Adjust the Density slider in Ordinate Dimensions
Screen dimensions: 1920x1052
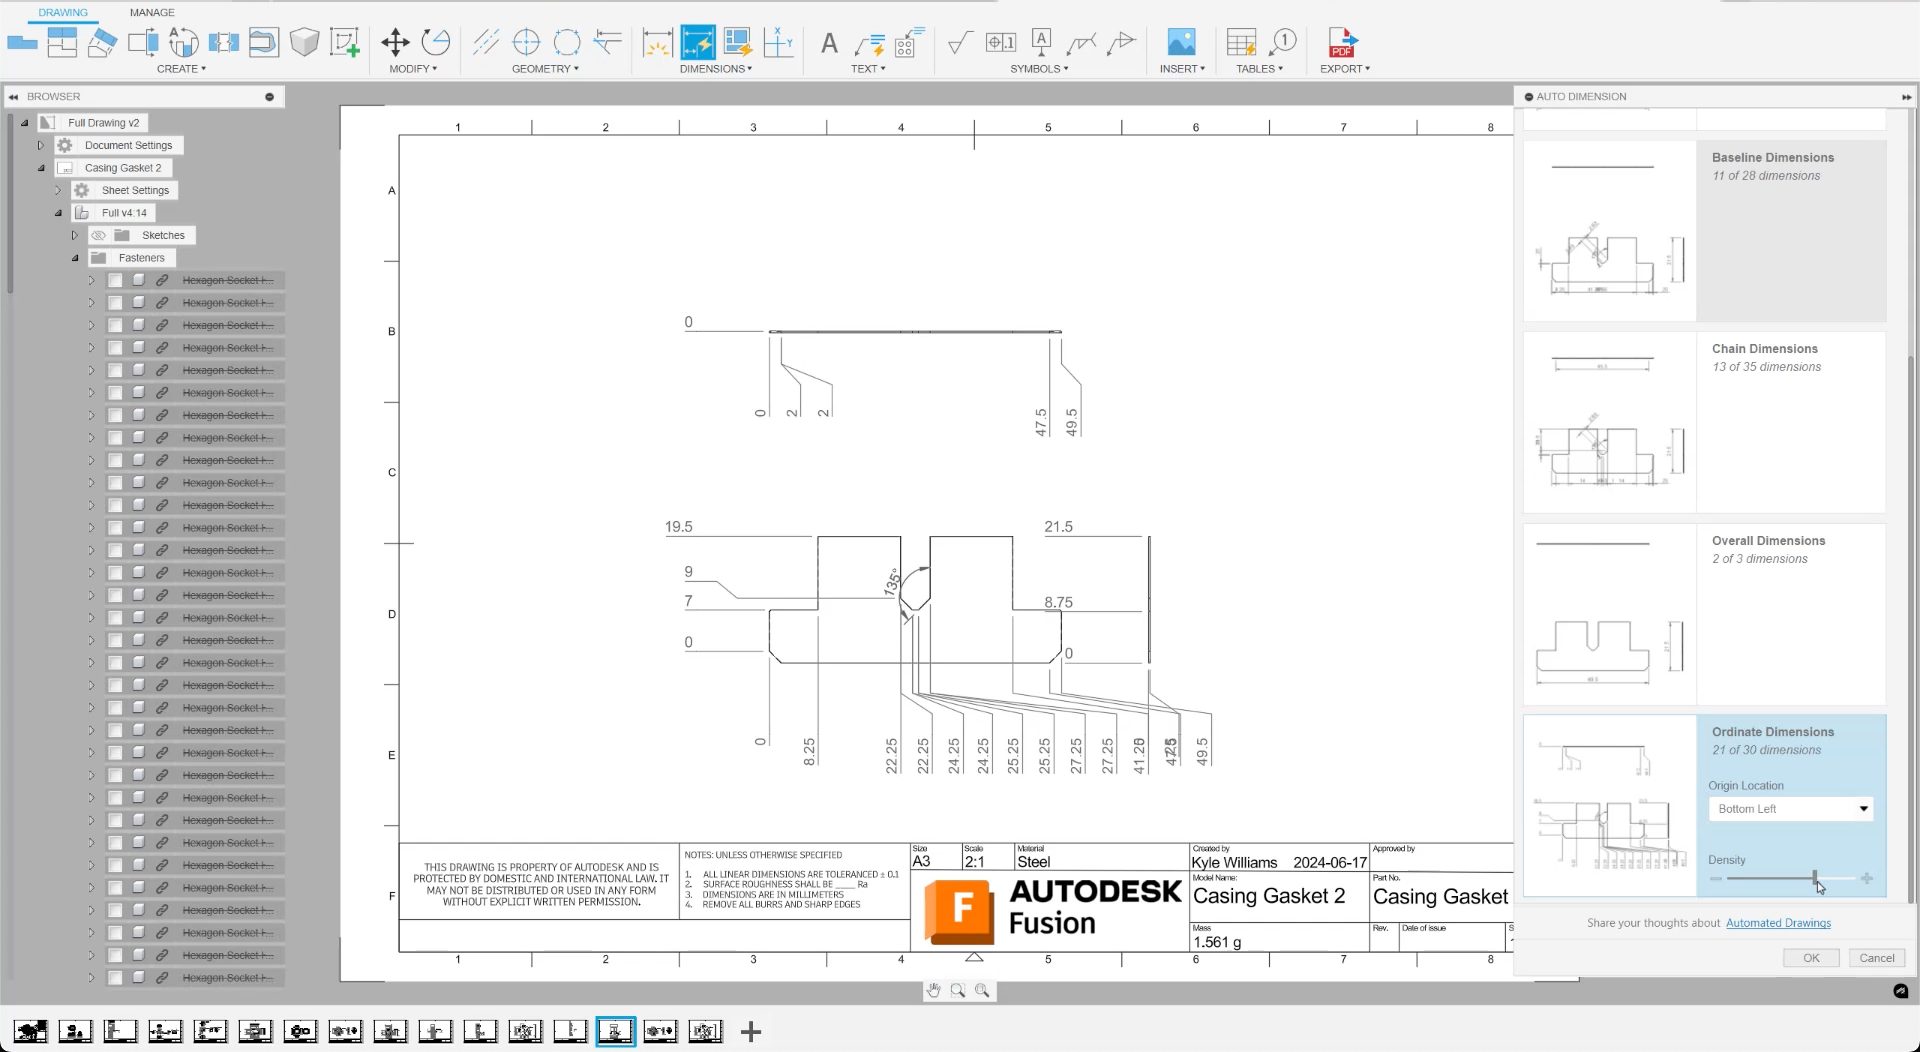(1815, 878)
